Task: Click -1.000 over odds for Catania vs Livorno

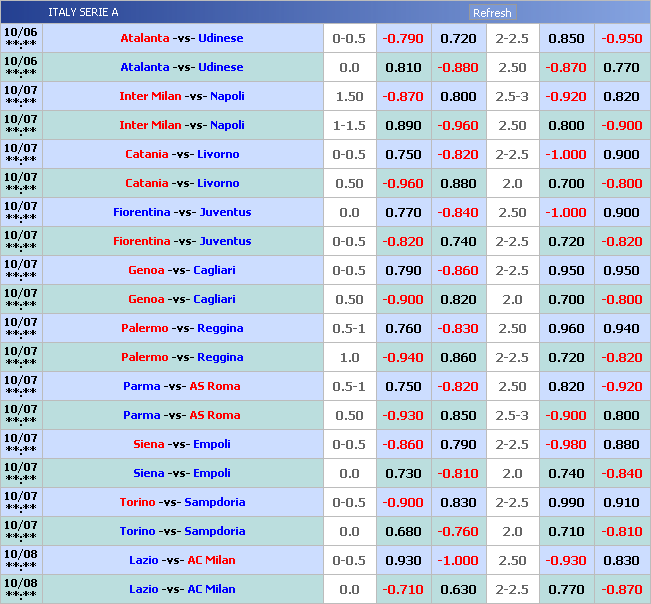Action: 566,155
